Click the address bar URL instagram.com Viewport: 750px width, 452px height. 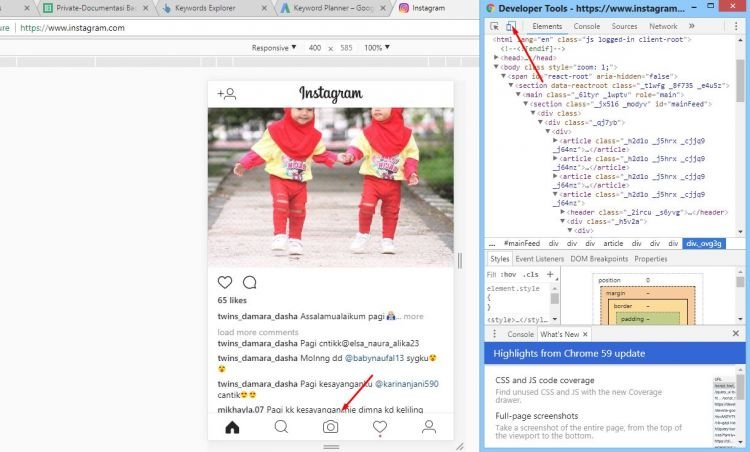[x=72, y=28]
